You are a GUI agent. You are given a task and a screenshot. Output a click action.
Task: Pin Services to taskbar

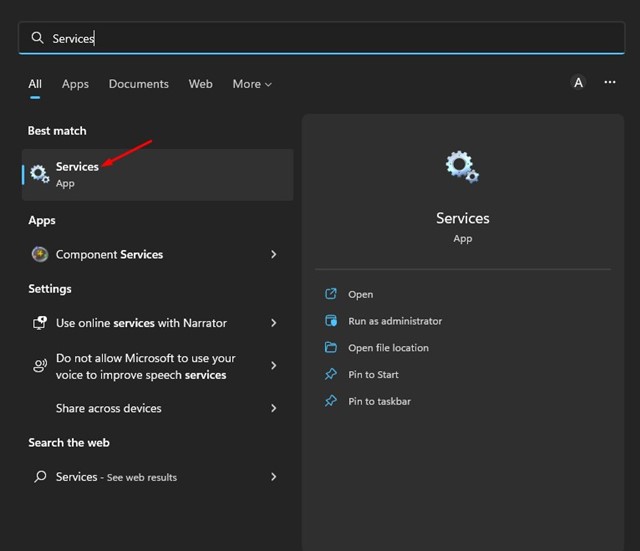click(x=379, y=401)
